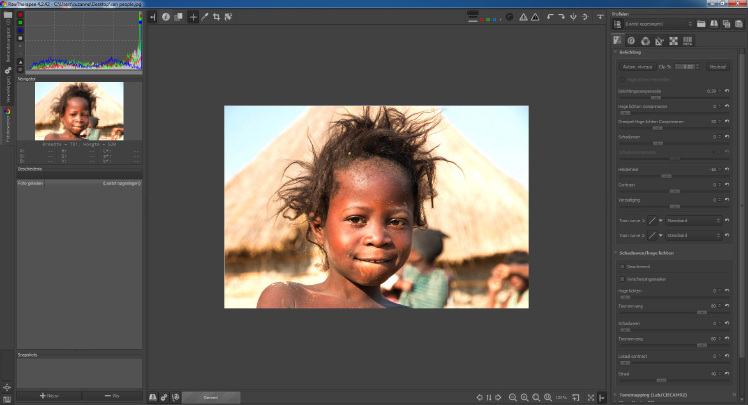This screenshot has width=748, height=405.
Task: Delete snapshot with Wis button
Action: click(112, 396)
